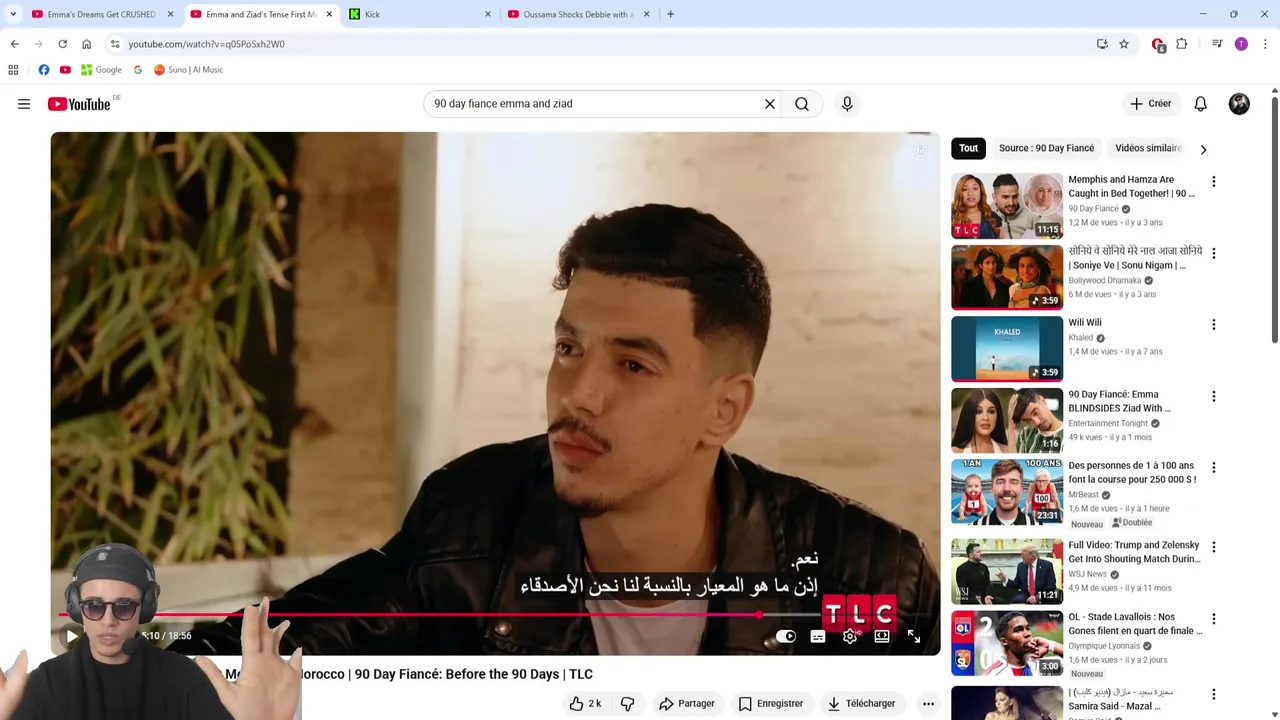This screenshot has height=720, width=1280.
Task: Open Chrome three-dot menu
Action: click(1265, 44)
